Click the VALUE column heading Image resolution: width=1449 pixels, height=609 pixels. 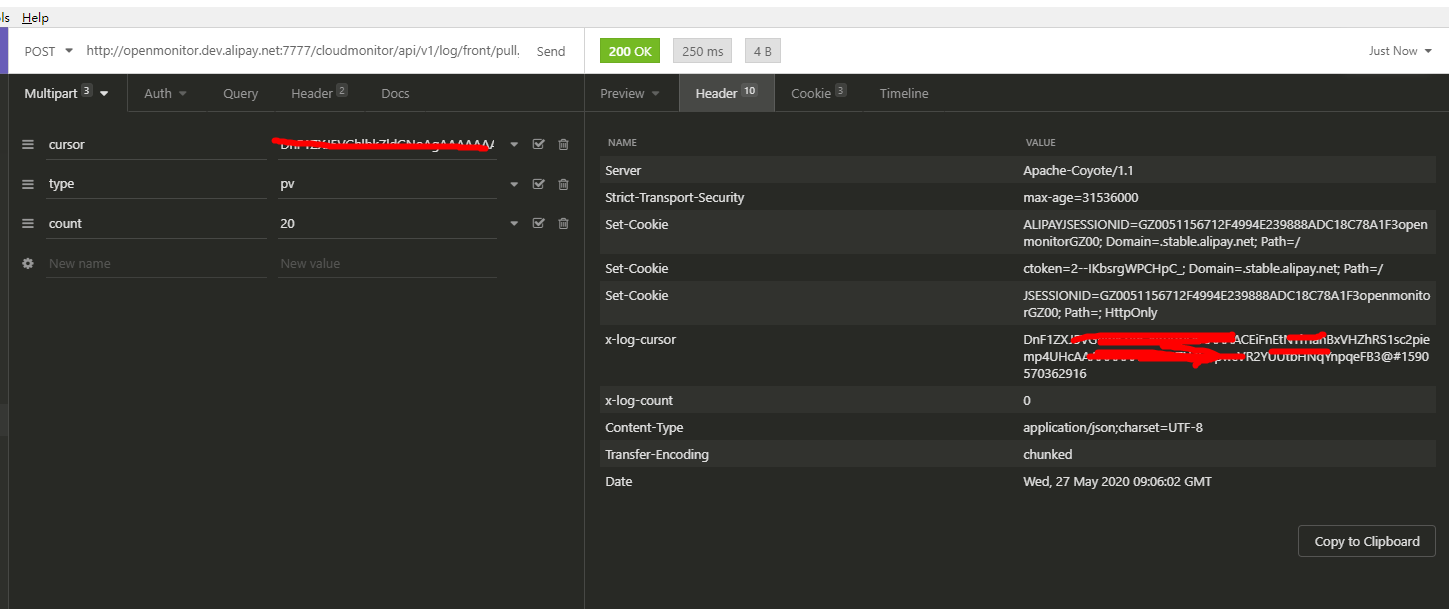pos(1040,143)
